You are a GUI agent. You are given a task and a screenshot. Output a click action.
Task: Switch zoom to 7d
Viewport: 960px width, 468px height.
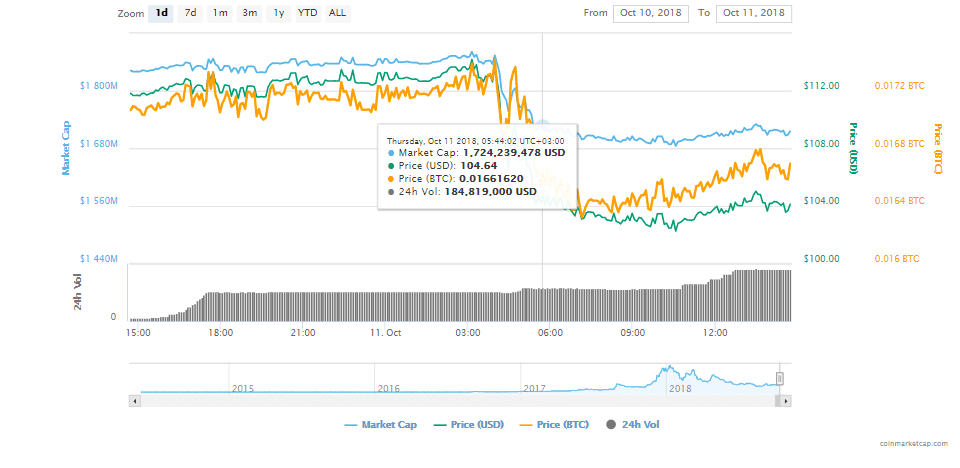pos(189,13)
